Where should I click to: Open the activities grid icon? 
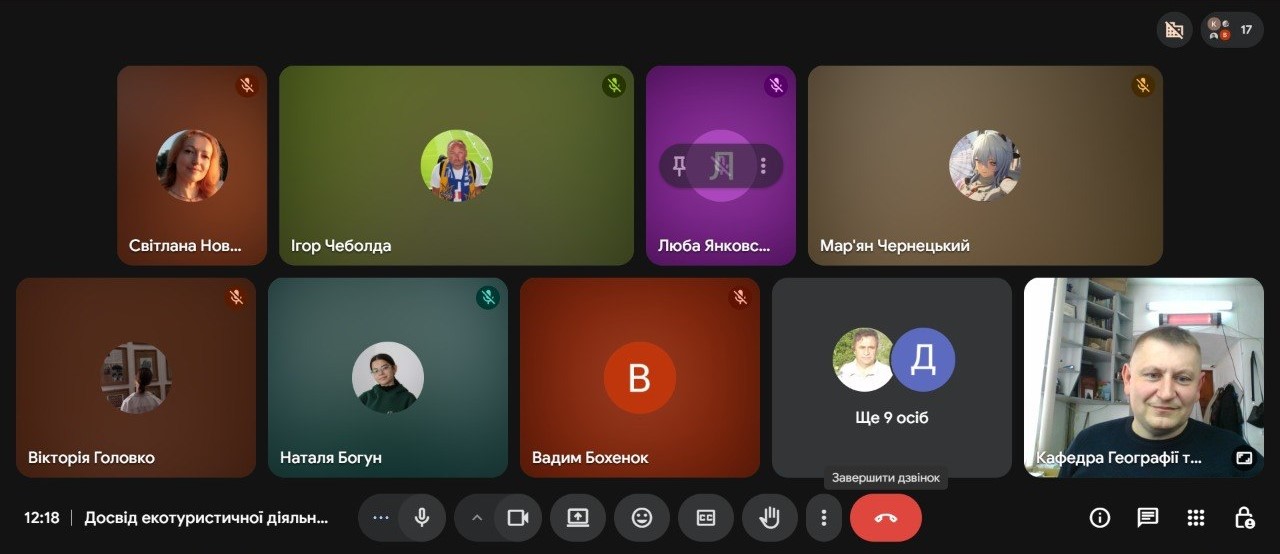tap(1196, 517)
